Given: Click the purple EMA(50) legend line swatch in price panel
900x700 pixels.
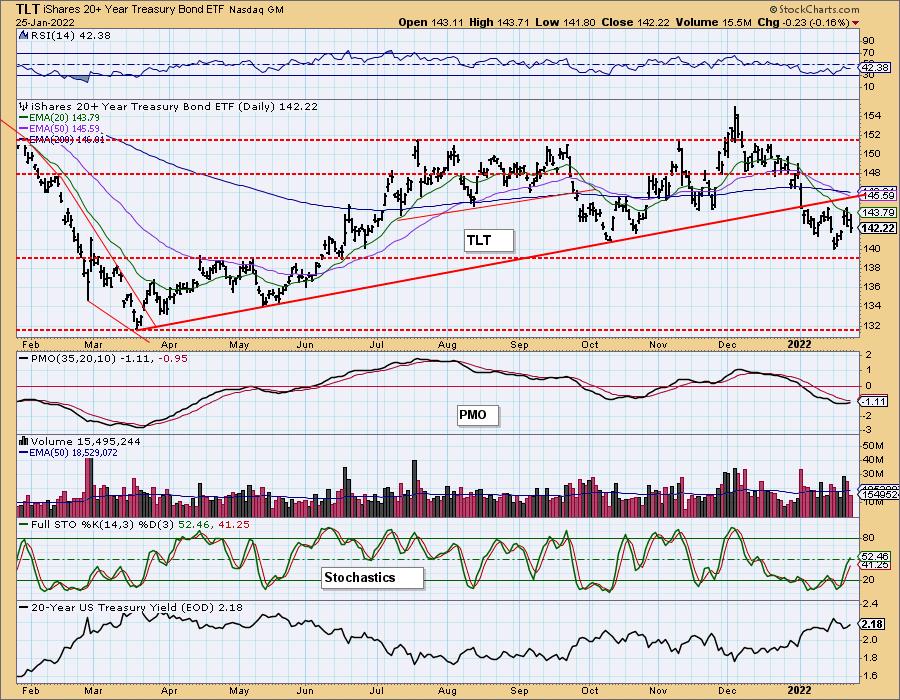Looking at the screenshot, I should click(x=24, y=129).
